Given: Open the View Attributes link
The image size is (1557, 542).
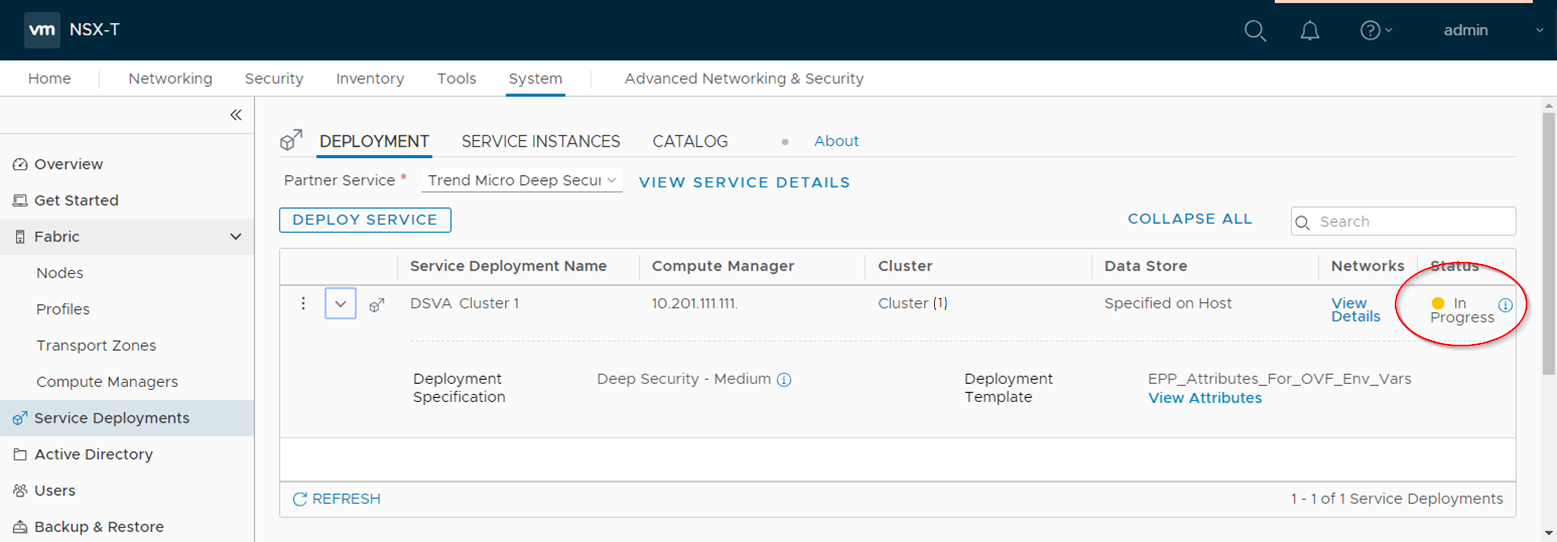Looking at the screenshot, I should 1204,398.
